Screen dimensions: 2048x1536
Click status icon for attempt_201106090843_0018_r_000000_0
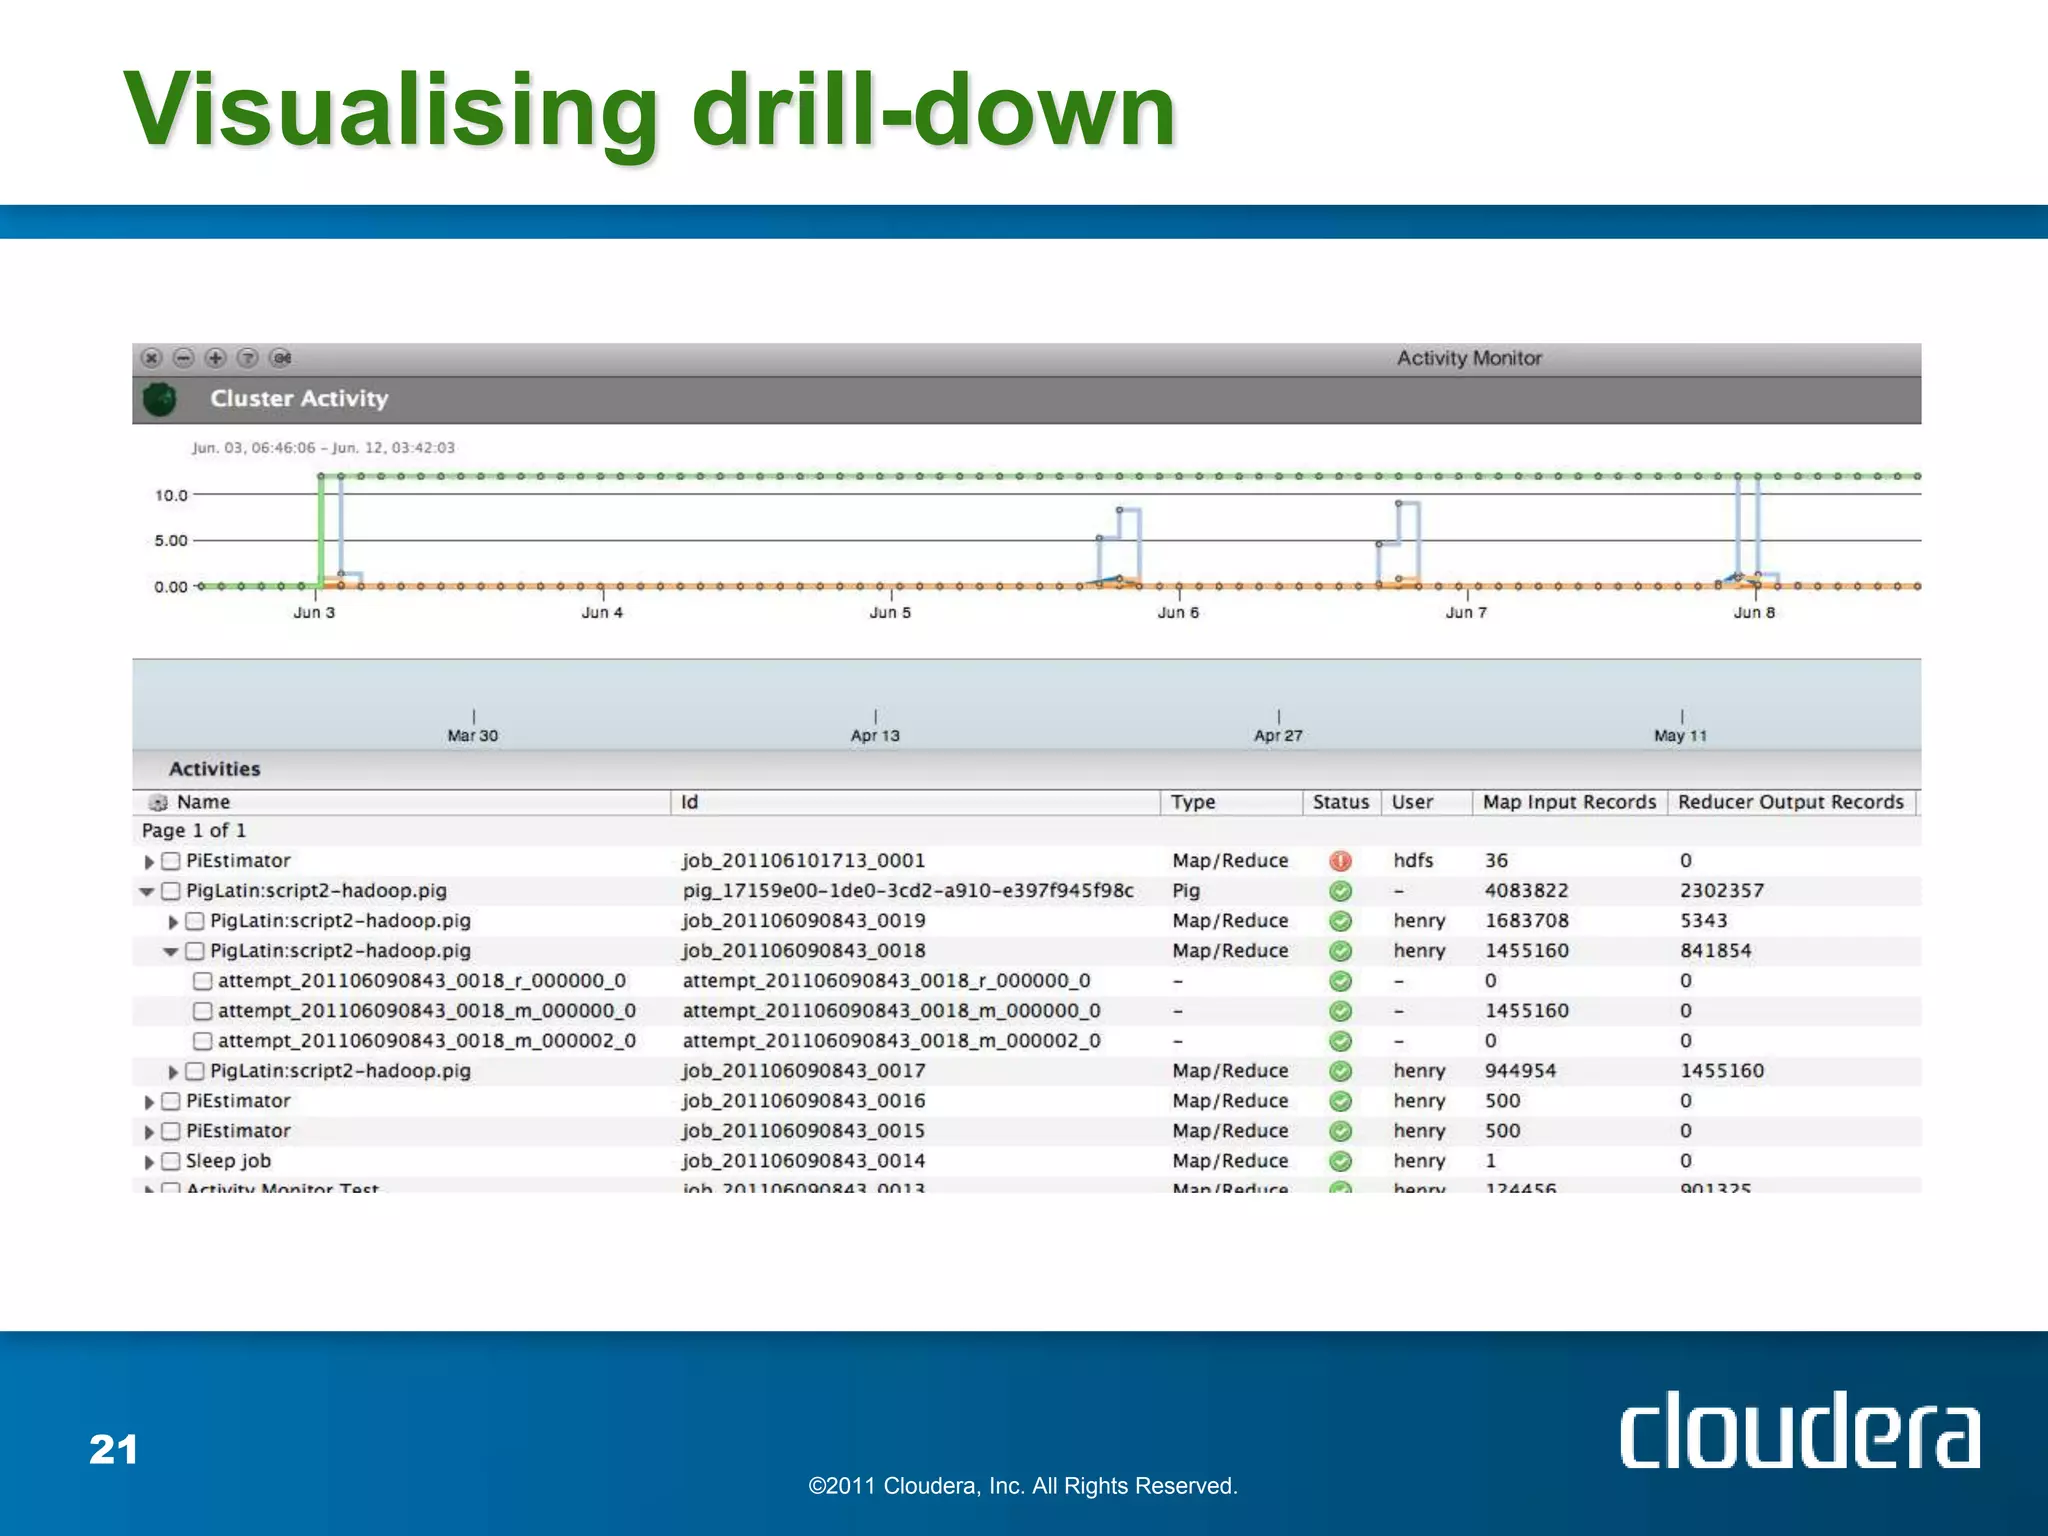(x=1341, y=981)
